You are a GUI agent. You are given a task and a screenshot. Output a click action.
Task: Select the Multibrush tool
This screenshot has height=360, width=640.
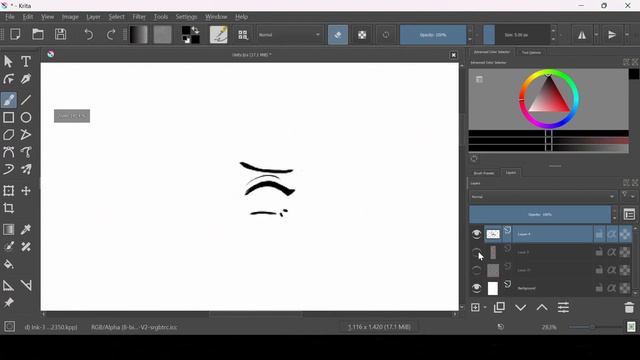point(26,169)
